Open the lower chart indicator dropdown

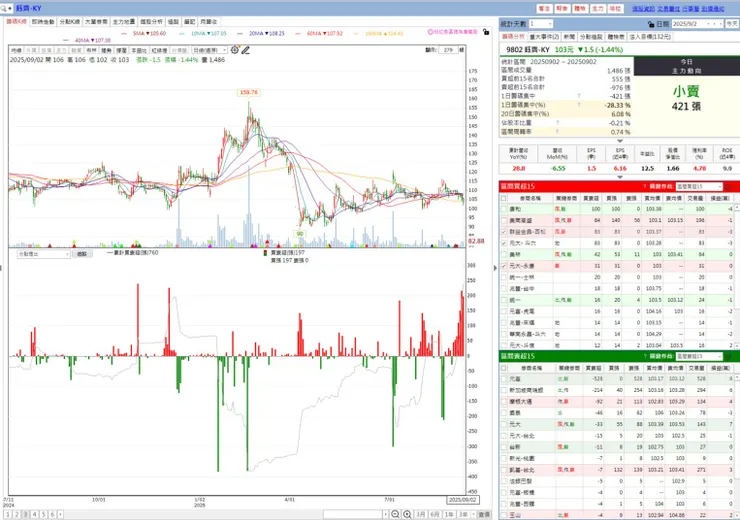[43, 254]
